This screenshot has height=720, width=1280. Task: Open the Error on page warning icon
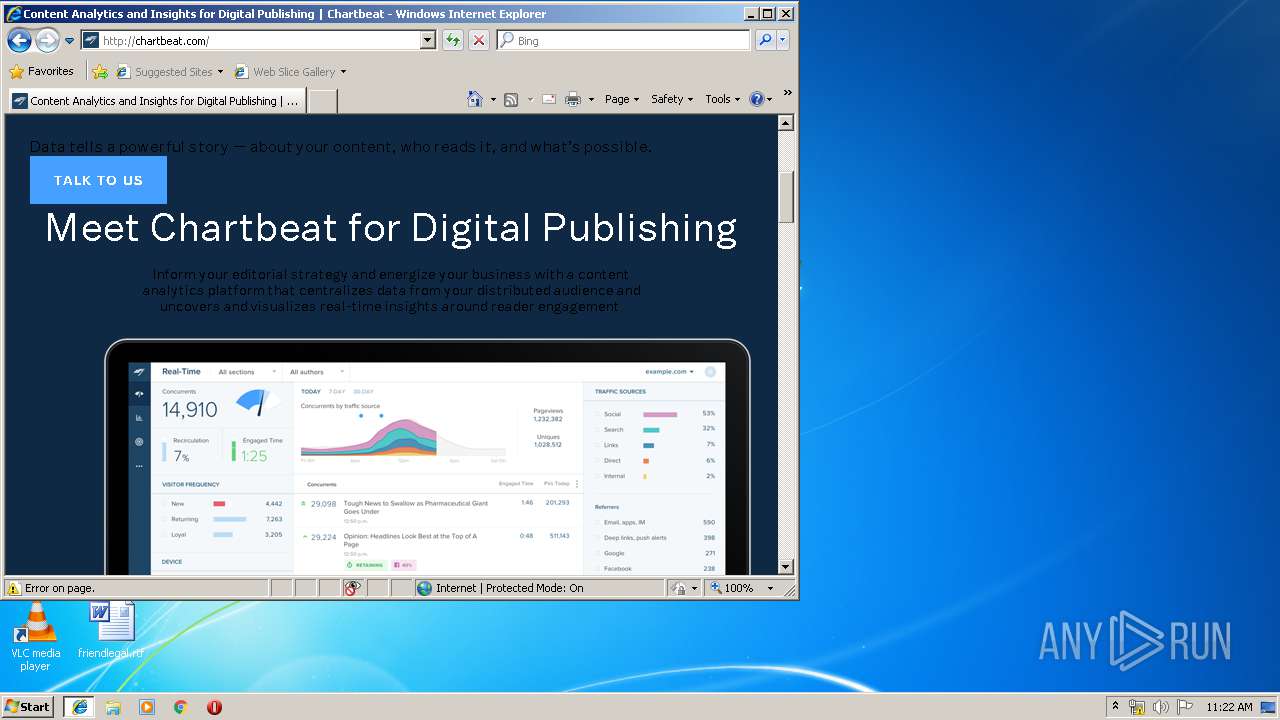pos(14,588)
